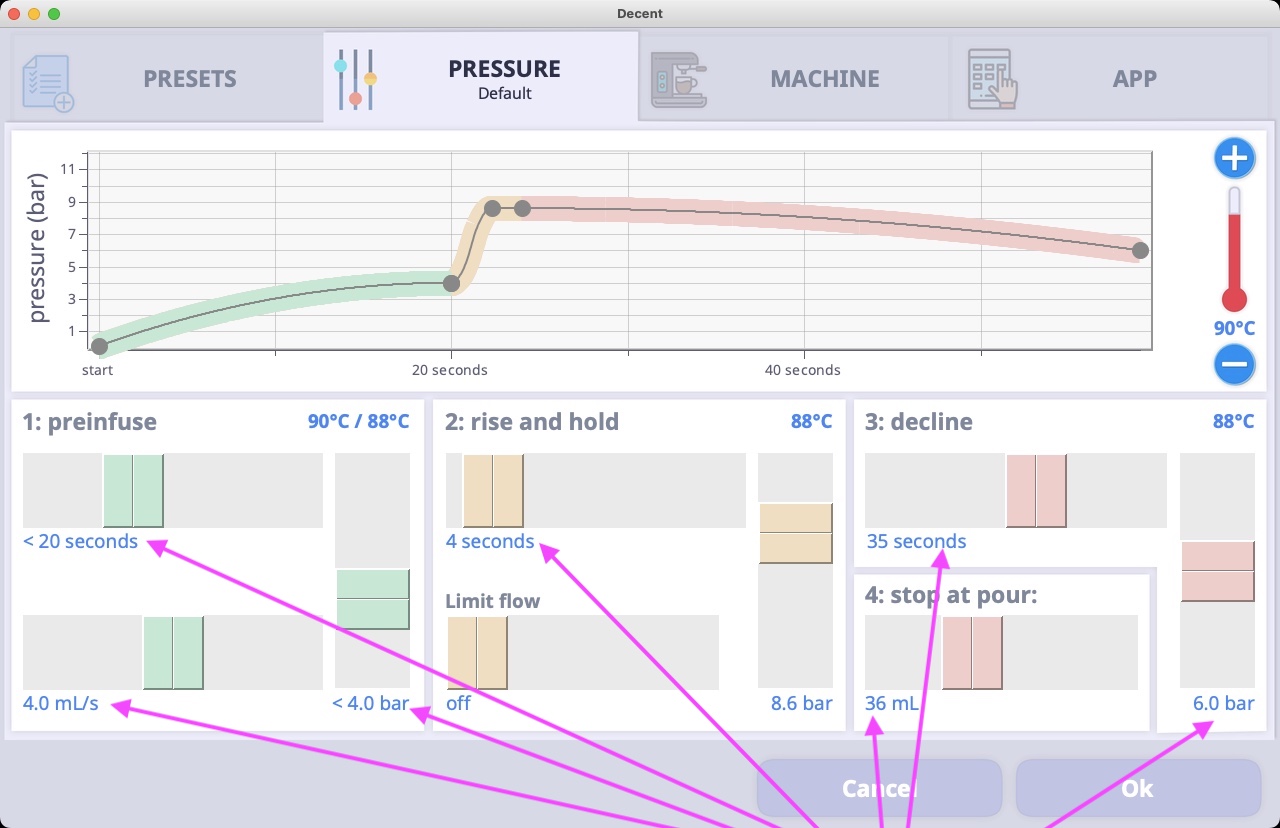
Task: Click the plus icon to raise temperature
Action: tap(1235, 158)
